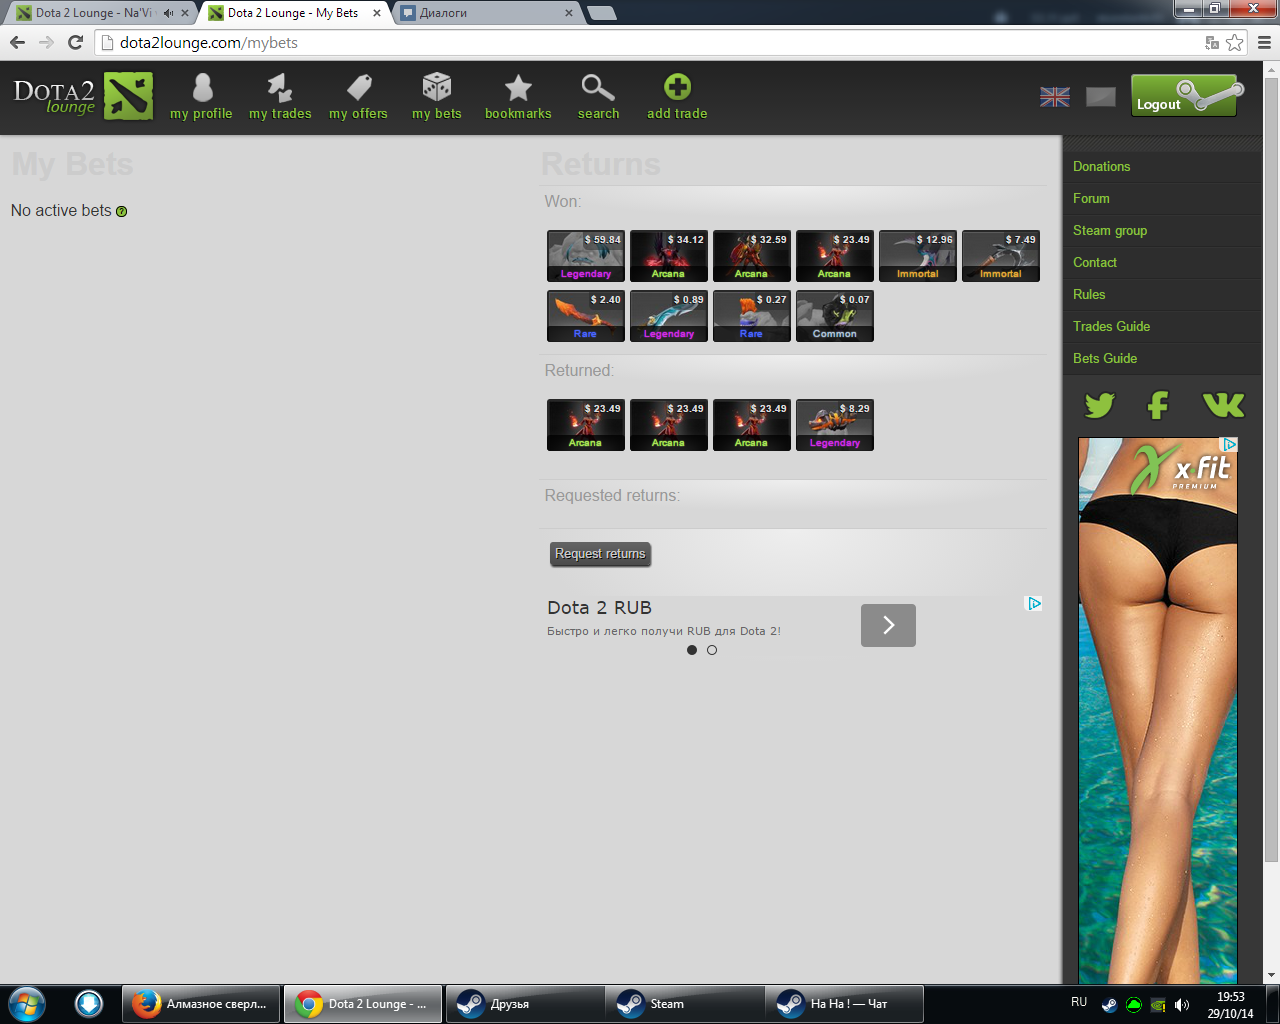Select the $34.12 Arcana won item
1280x1024 pixels.
(669, 256)
